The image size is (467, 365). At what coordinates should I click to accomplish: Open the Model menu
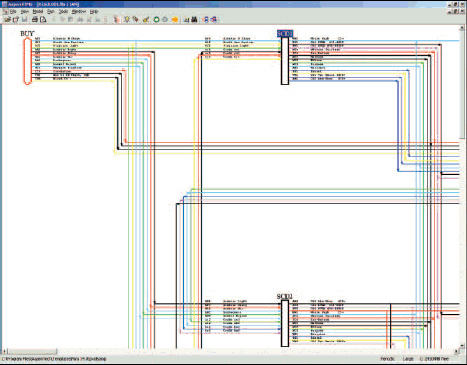point(38,11)
